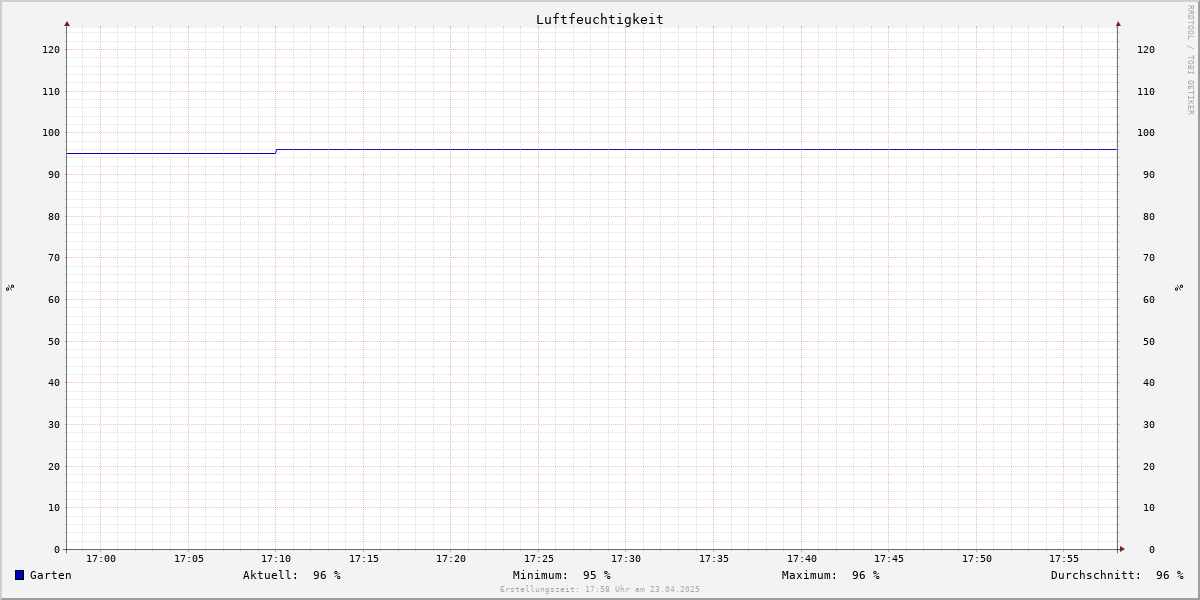Click the Luftfeuchtigkeit chart title

coord(600,20)
